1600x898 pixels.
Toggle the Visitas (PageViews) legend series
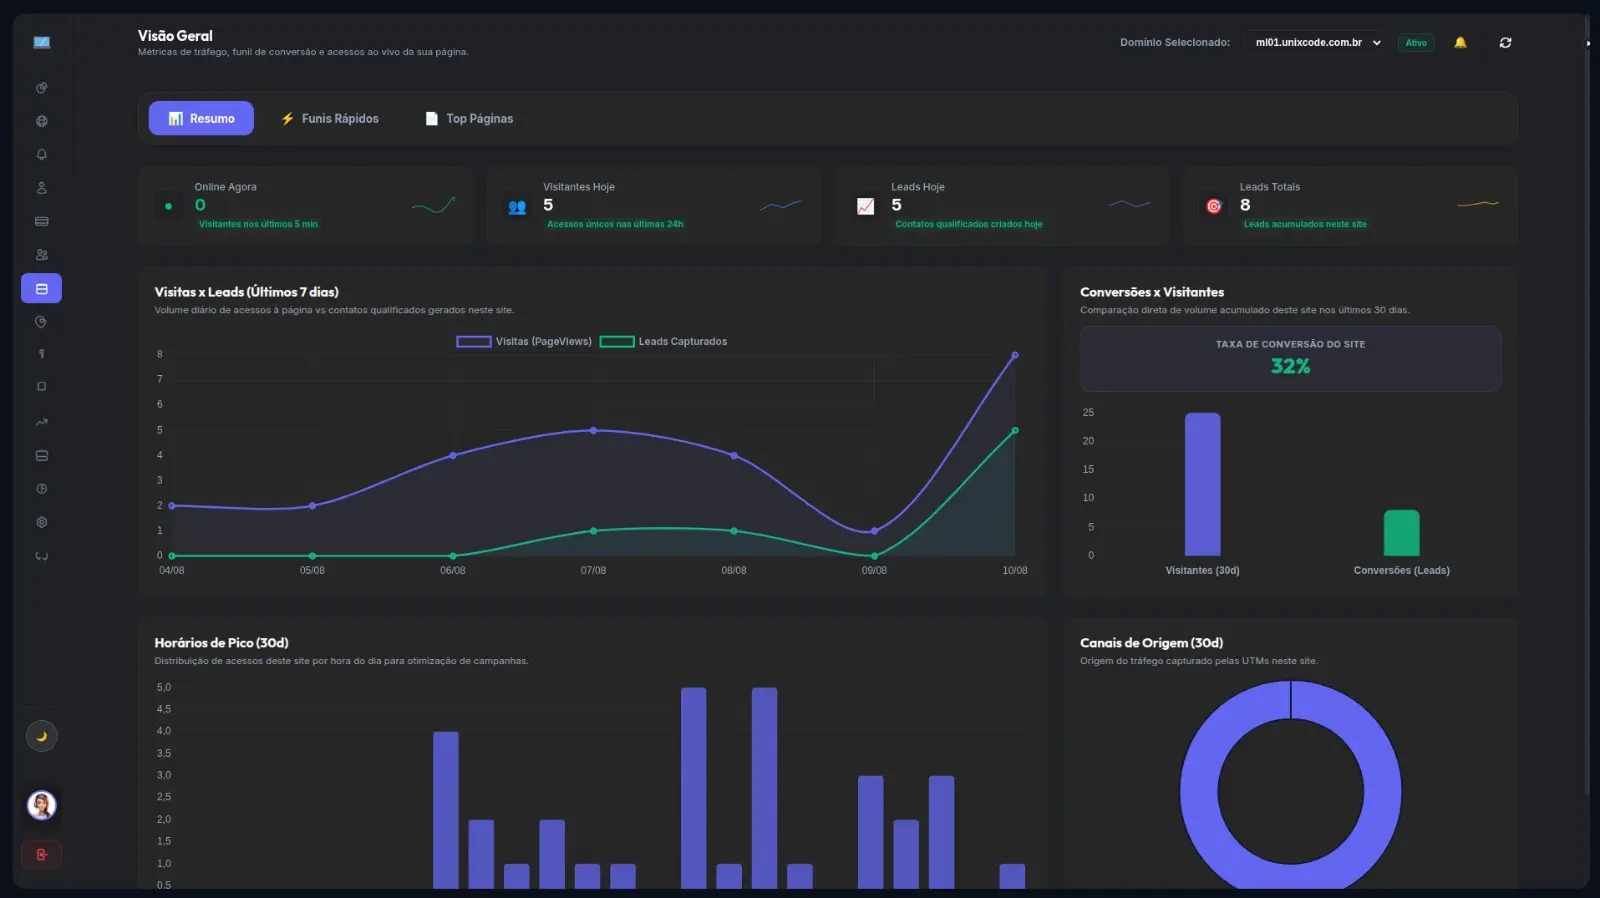pyautogui.click(x=524, y=342)
